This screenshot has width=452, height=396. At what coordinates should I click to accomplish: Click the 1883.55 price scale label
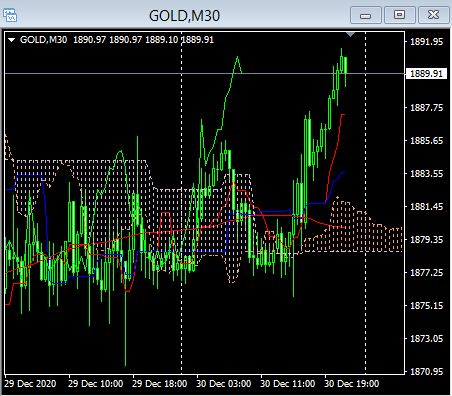point(427,174)
